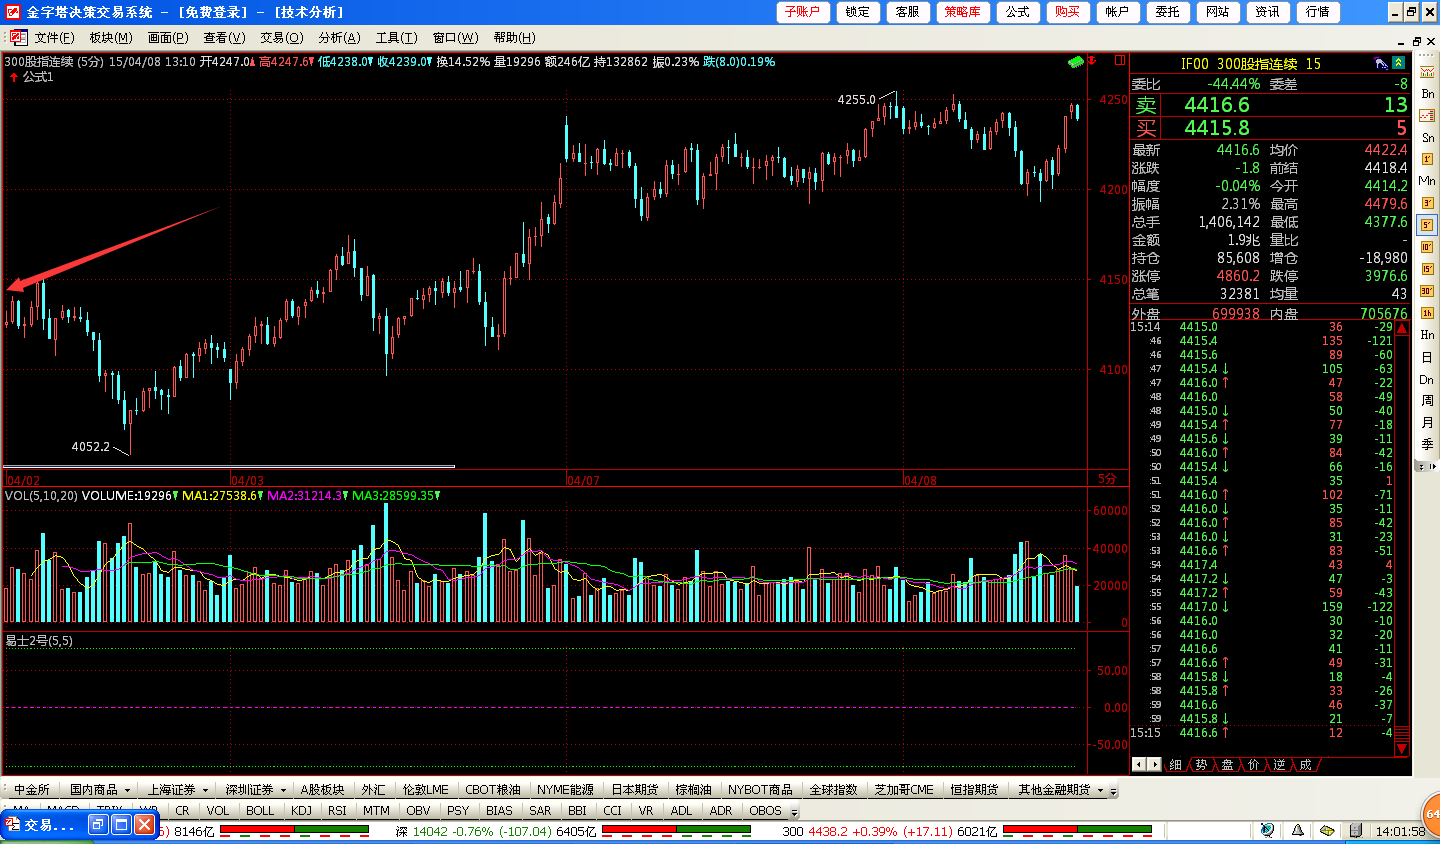Screen dimensions: 1440x844
Task: Select the 5-minute period icon
Action: [1427, 225]
